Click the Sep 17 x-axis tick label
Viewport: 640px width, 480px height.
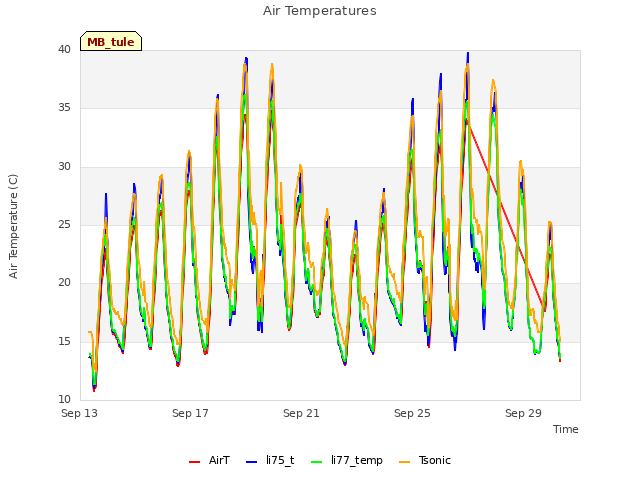190,413
